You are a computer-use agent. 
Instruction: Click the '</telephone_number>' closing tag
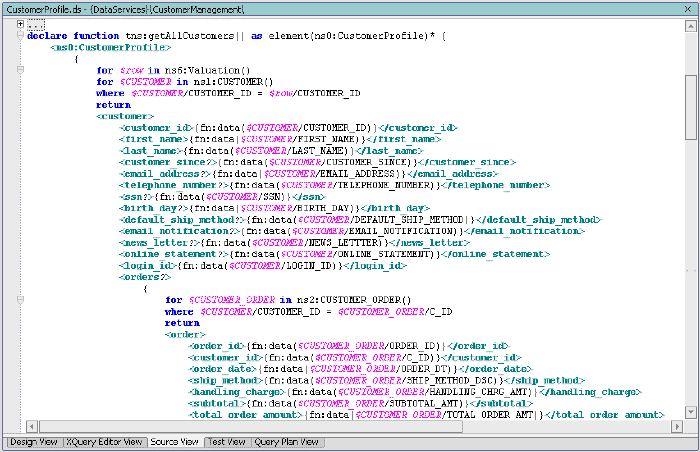click(x=496, y=185)
